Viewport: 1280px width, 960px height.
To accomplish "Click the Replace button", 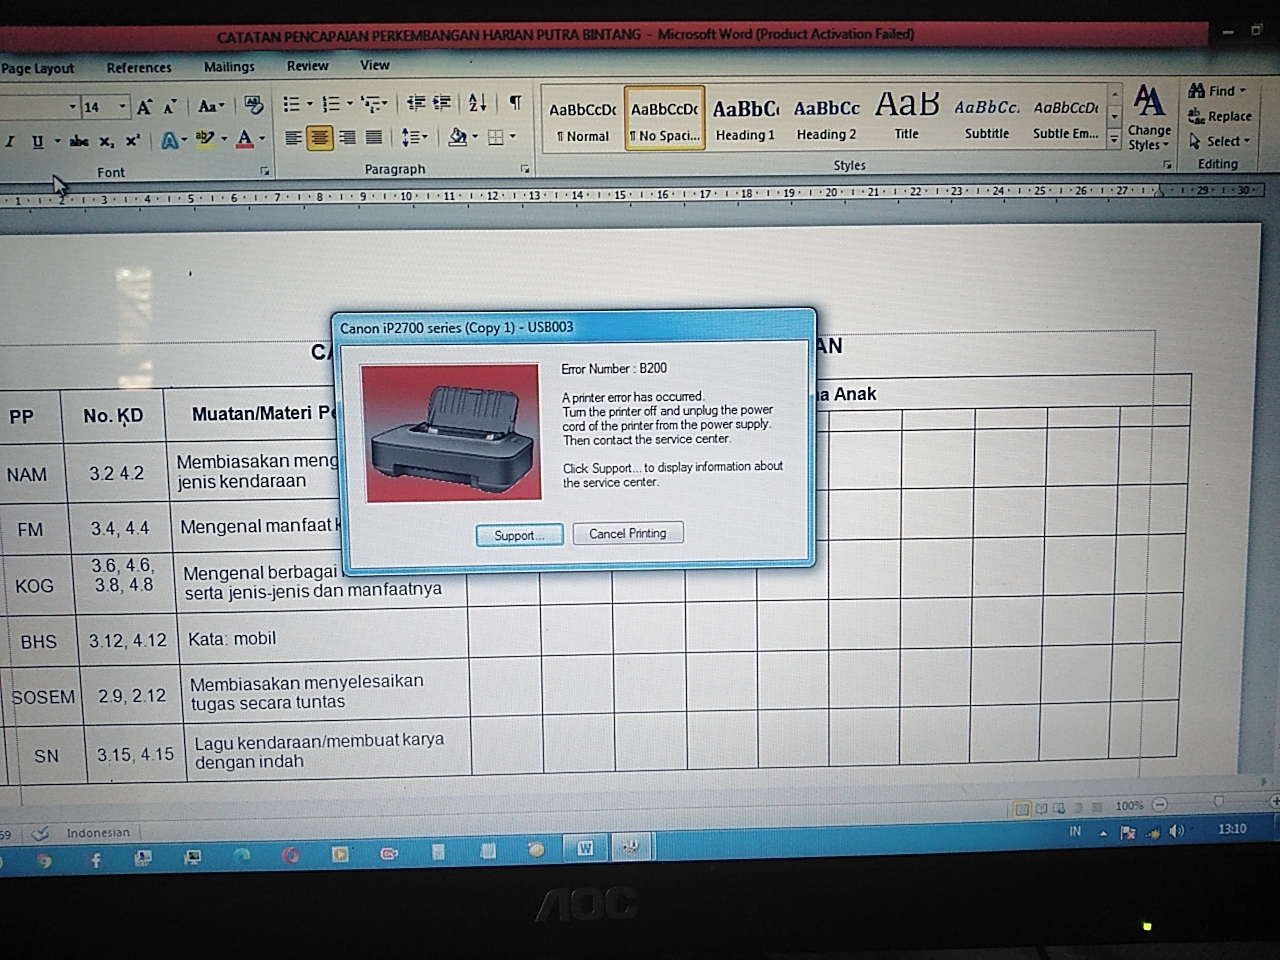I will [1220, 116].
